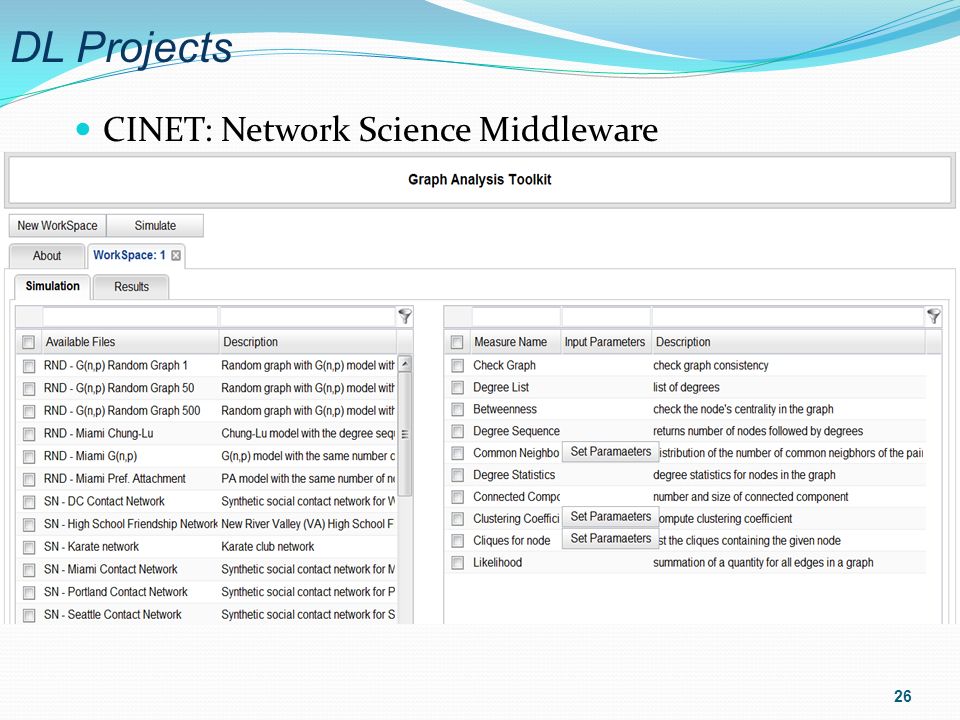Select all measures header checkbox

coord(457,342)
